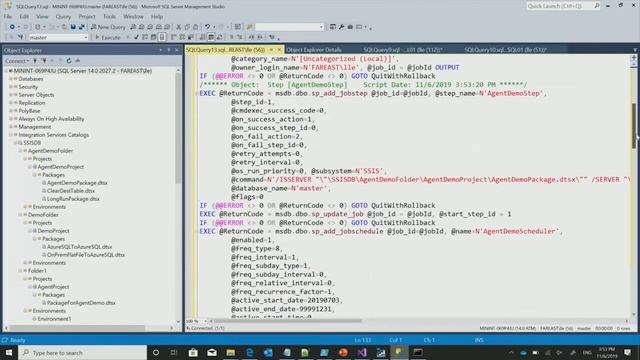Collapse the Integration Services Catalogs node
This screenshot has height=360, width=640.
pos(11,135)
